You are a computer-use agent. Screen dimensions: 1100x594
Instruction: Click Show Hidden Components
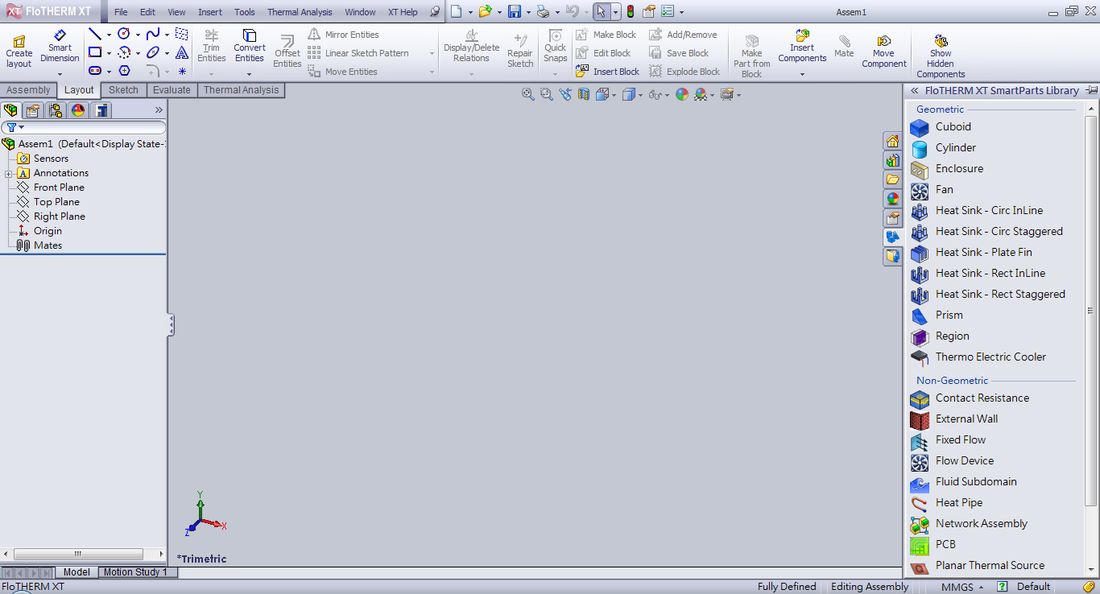click(941, 56)
